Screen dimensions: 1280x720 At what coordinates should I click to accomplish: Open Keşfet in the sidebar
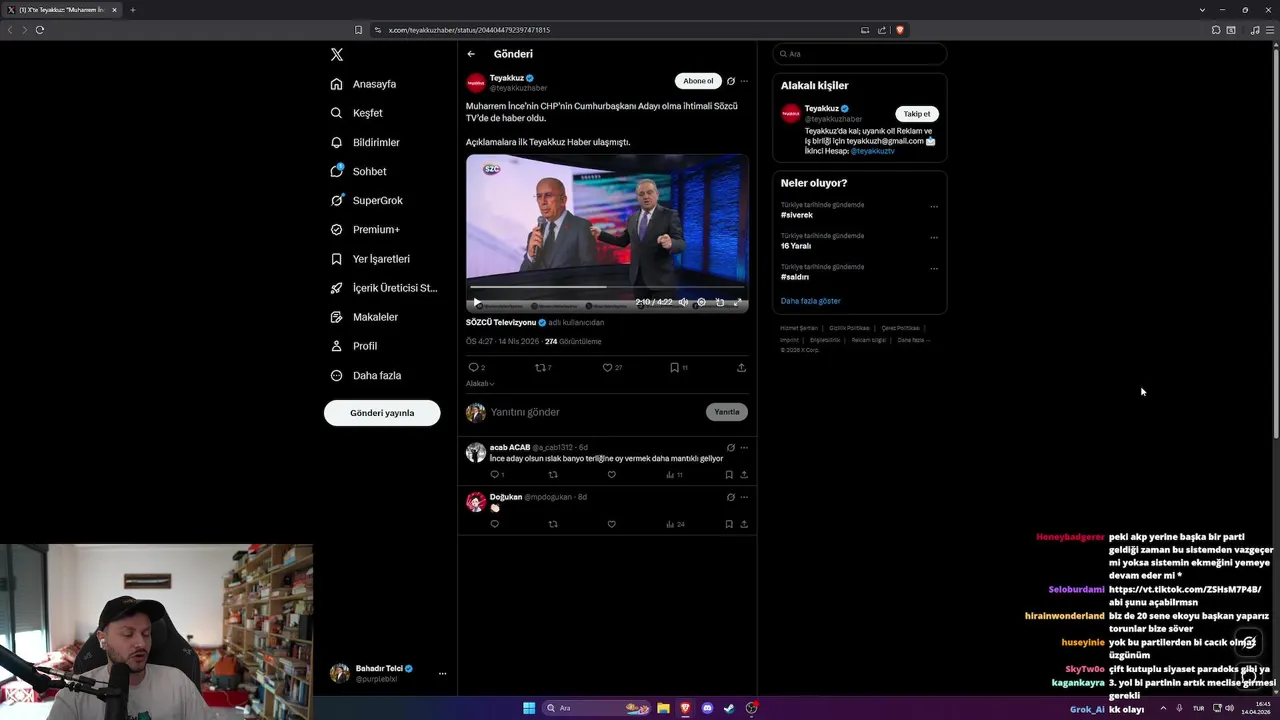tap(356, 113)
